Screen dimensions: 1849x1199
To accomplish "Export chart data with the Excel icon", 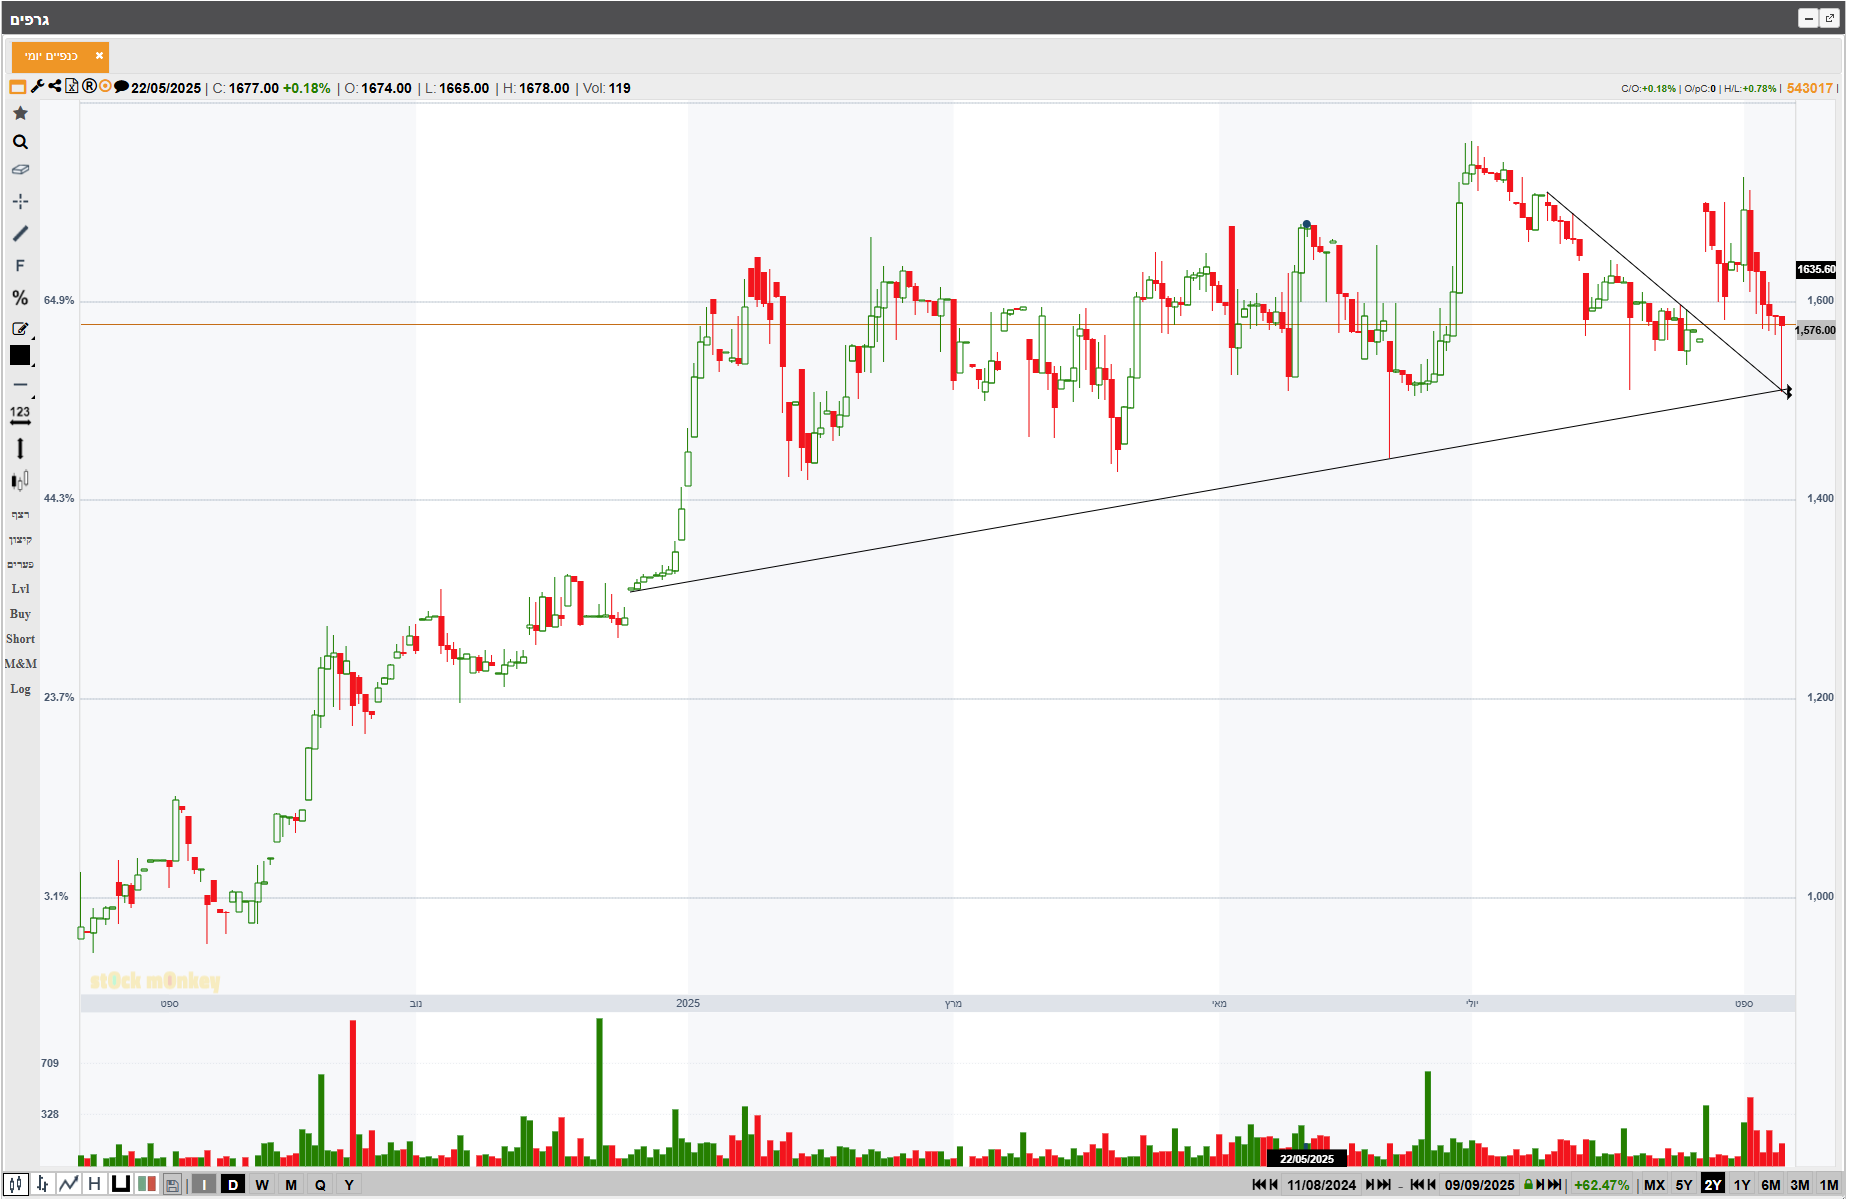I will click(x=72, y=87).
